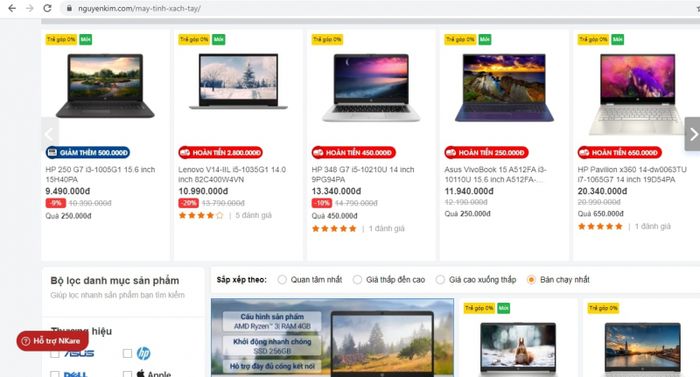Open the 5 đánh giá reviews link
Screen dimensions: 700x377
point(253,215)
